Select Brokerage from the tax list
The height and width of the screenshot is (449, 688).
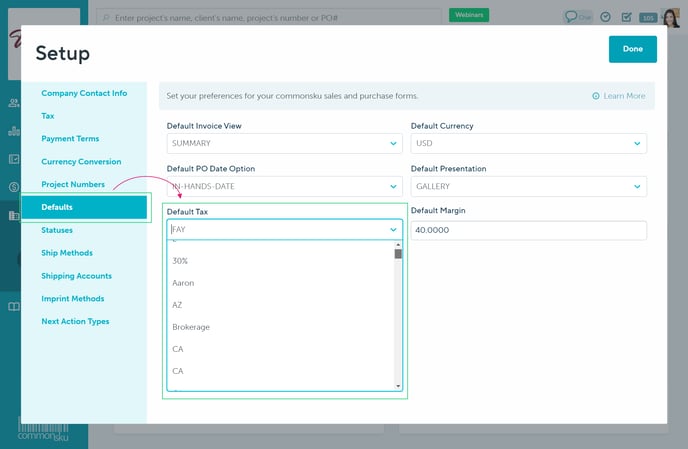tap(191, 327)
